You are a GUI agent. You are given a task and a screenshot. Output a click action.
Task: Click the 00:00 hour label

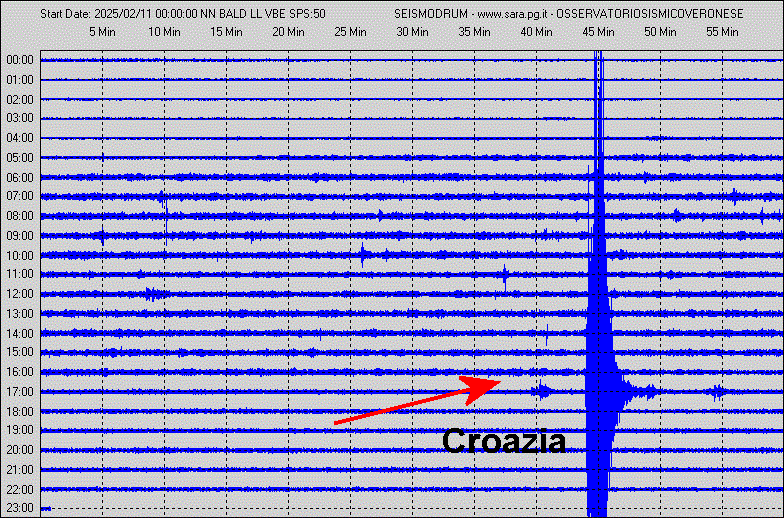point(20,60)
